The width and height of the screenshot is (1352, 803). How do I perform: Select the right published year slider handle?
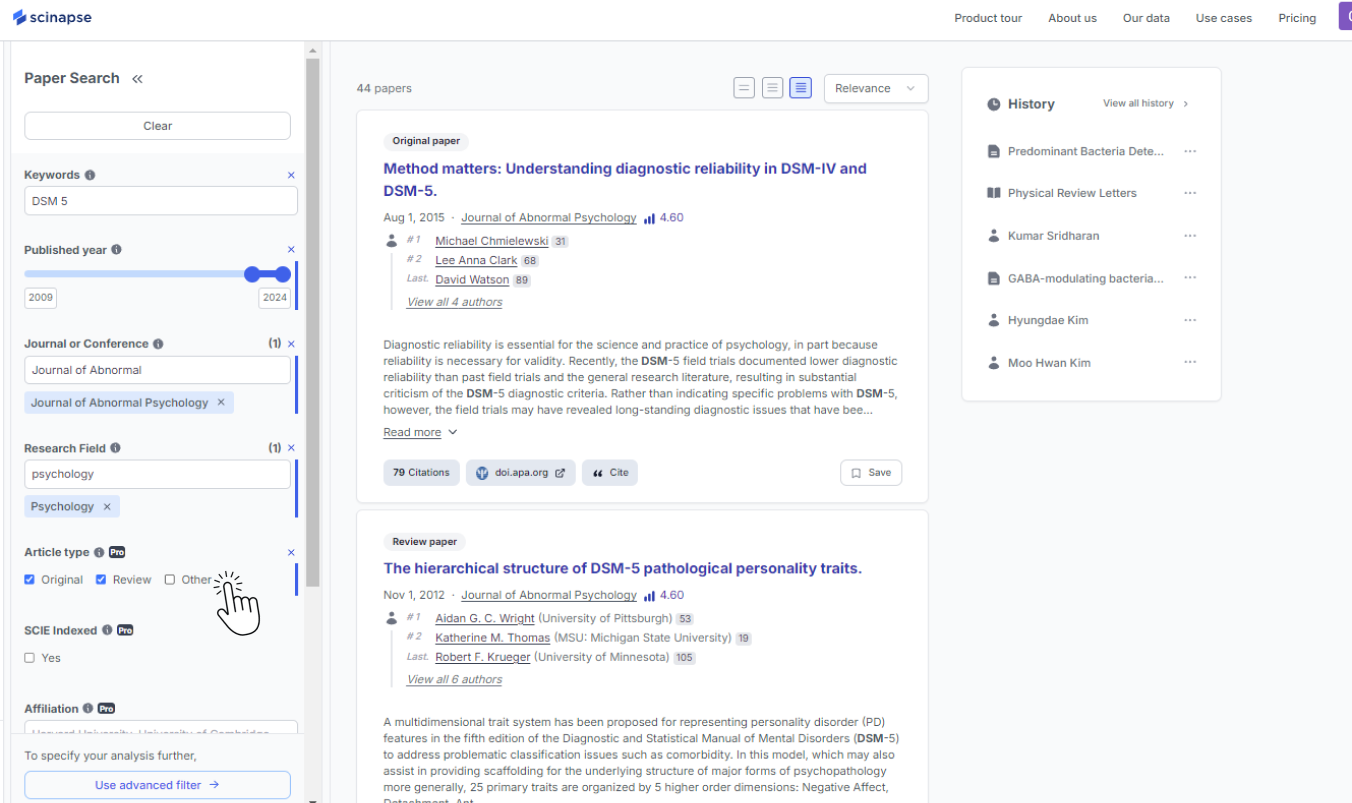click(283, 274)
